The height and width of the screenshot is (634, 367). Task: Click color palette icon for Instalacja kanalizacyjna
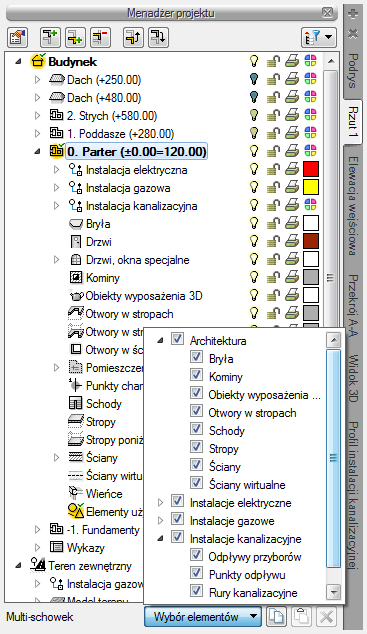point(310,205)
